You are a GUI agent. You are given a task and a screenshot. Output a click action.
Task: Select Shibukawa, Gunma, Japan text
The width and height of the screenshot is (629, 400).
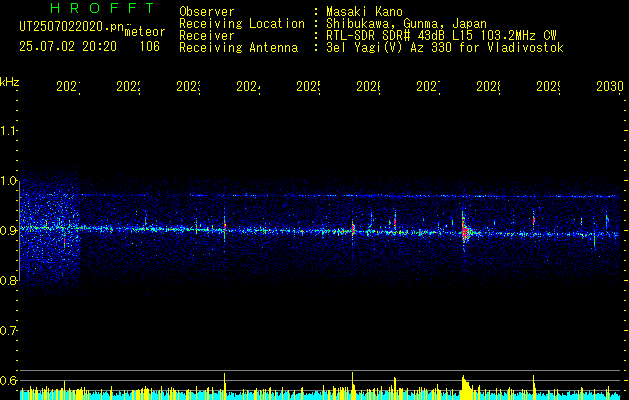tap(406, 24)
